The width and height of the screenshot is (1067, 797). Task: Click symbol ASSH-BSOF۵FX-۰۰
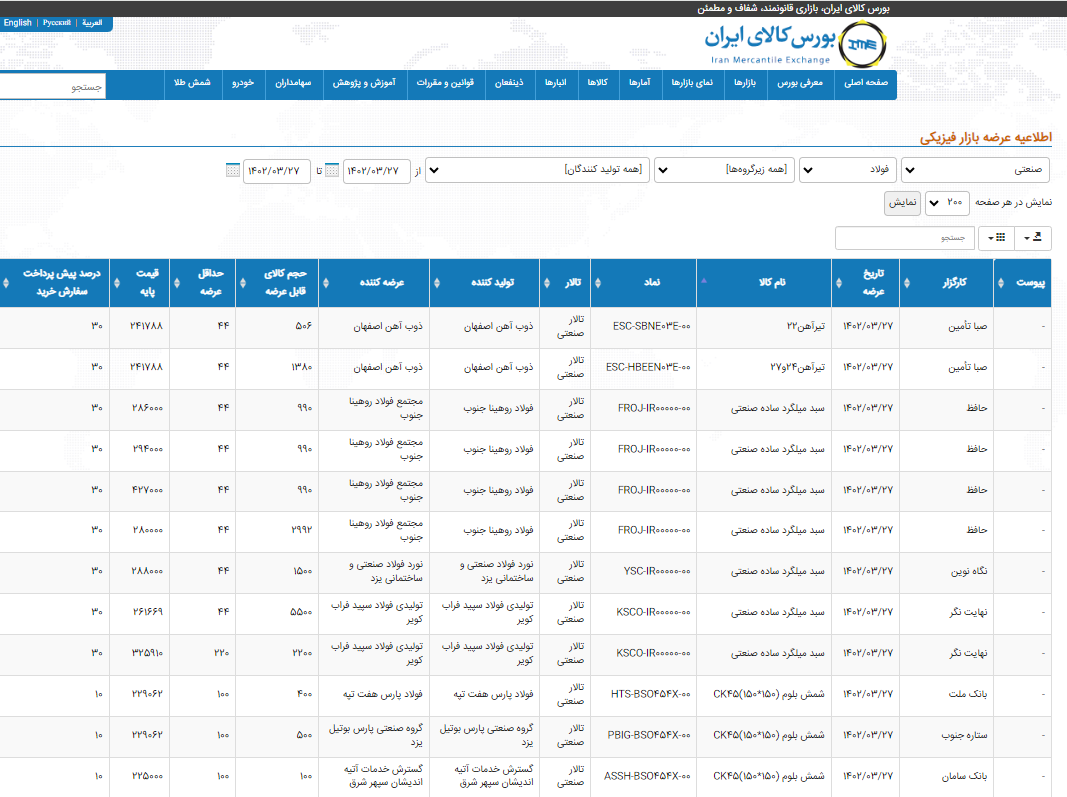(x=647, y=776)
